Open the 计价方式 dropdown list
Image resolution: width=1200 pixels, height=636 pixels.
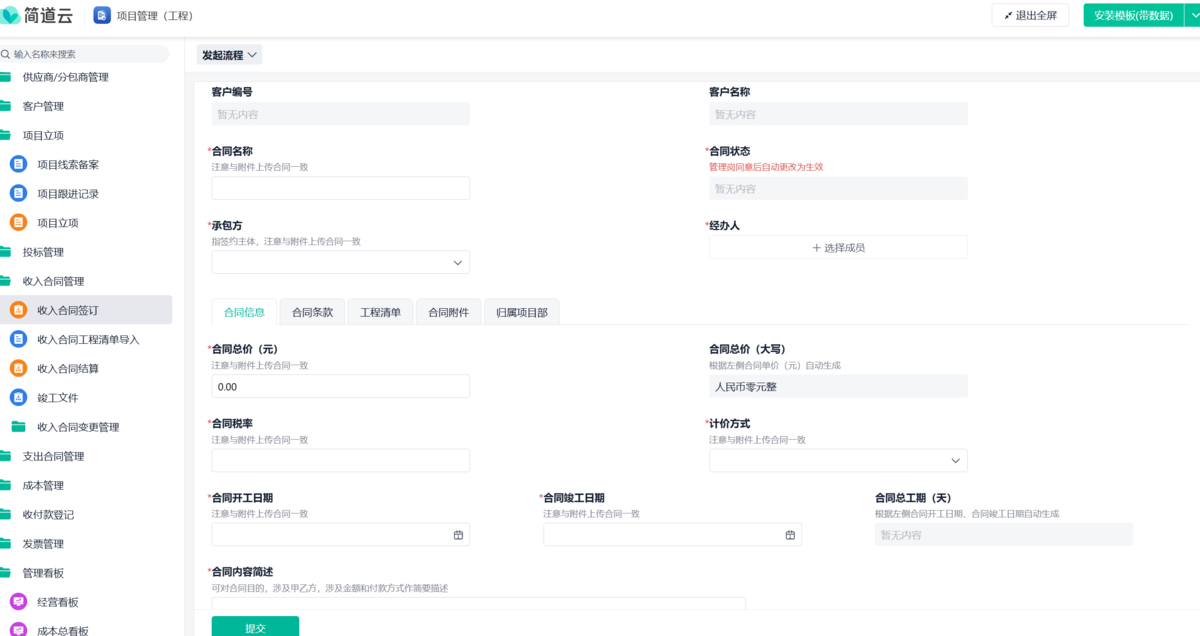pos(838,460)
